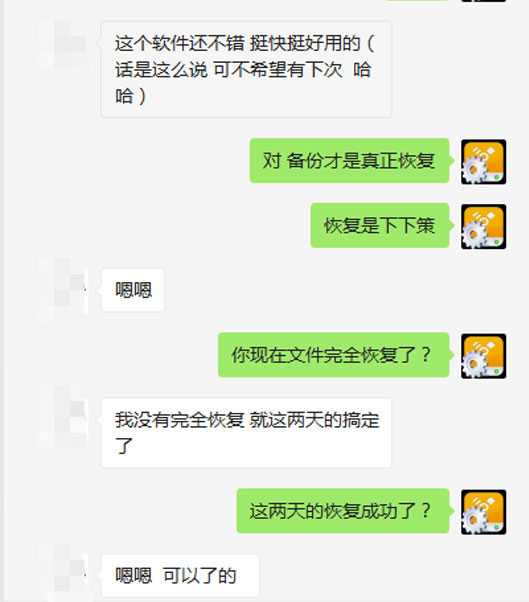529x602 pixels.
Task: Click the grey left edge strip of chat
Action: 2,301
